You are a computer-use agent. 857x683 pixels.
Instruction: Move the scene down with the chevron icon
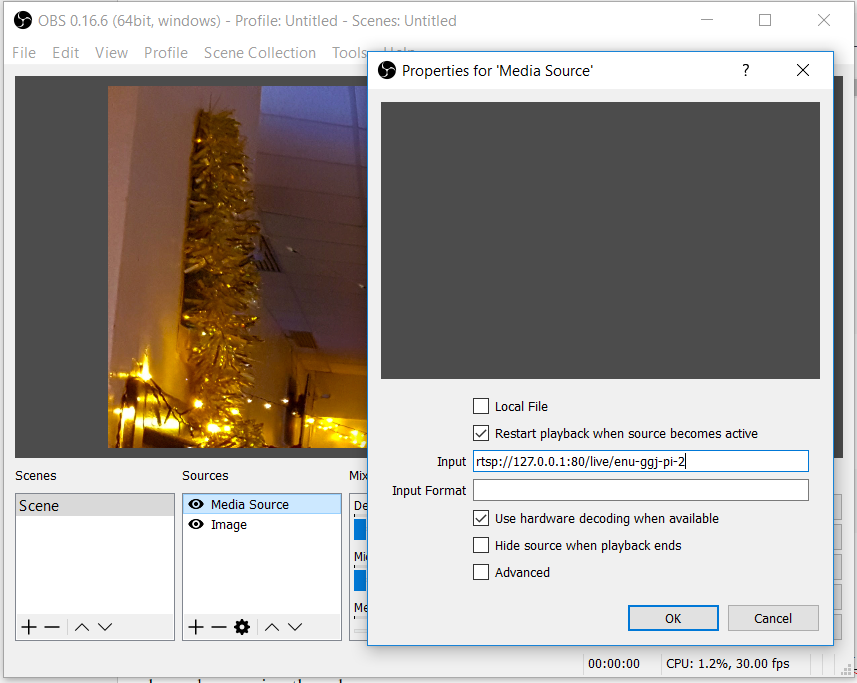pyautogui.click(x=103, y=627)
